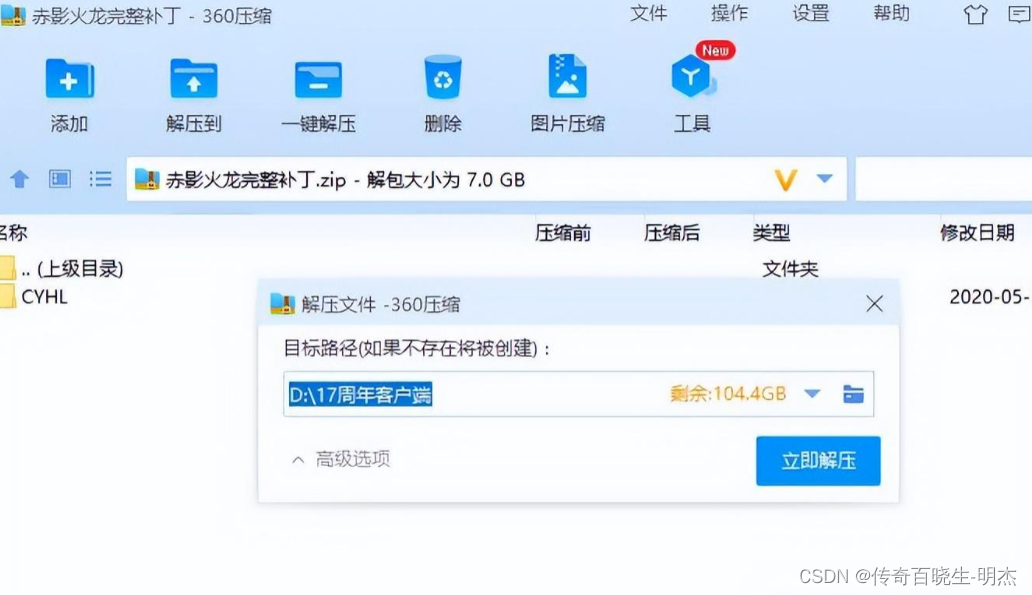The height and width of the screenshot is (595, 1032).
Task: Open the skin (shirt) icon in title bar
Action: (x=975, y=14)
